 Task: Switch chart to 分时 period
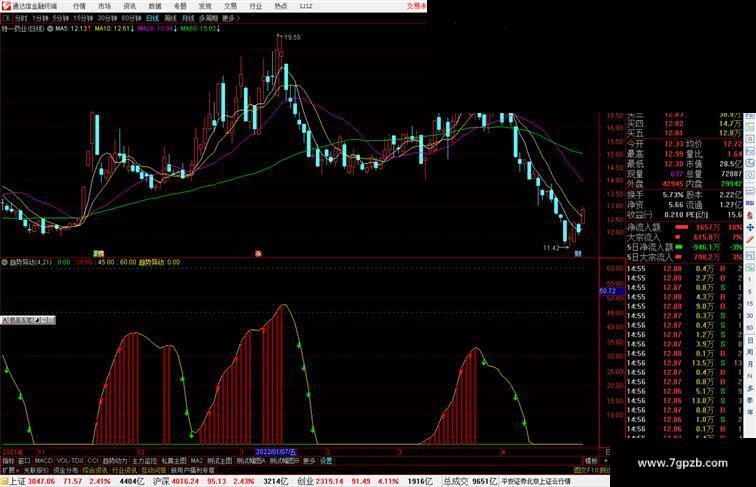click(x=21, y=18)
